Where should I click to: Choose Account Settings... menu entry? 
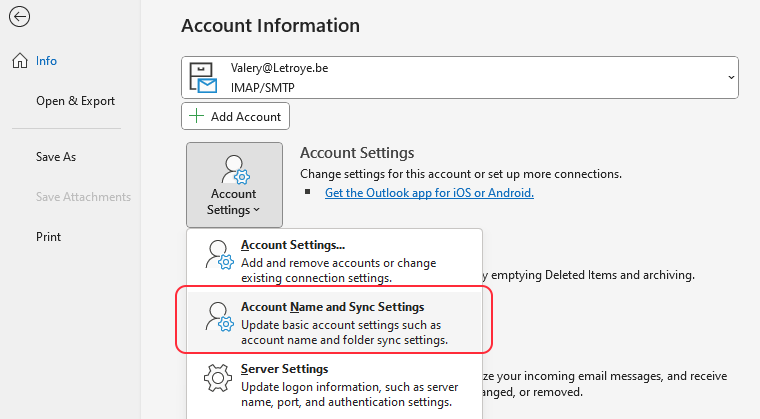[334, 260]
